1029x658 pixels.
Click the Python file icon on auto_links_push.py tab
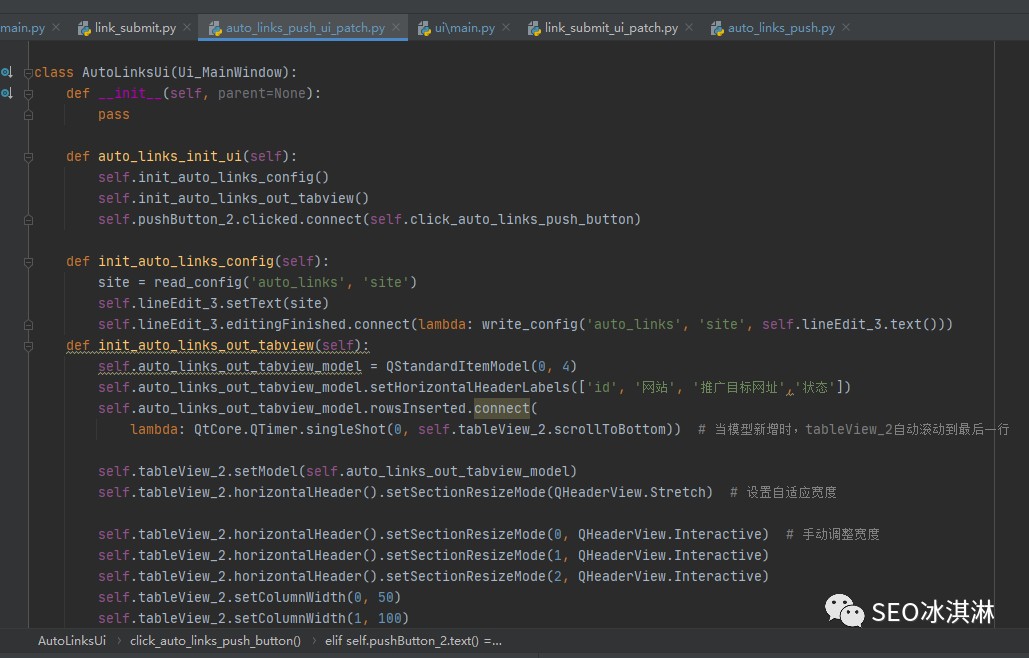click(717, 28)
